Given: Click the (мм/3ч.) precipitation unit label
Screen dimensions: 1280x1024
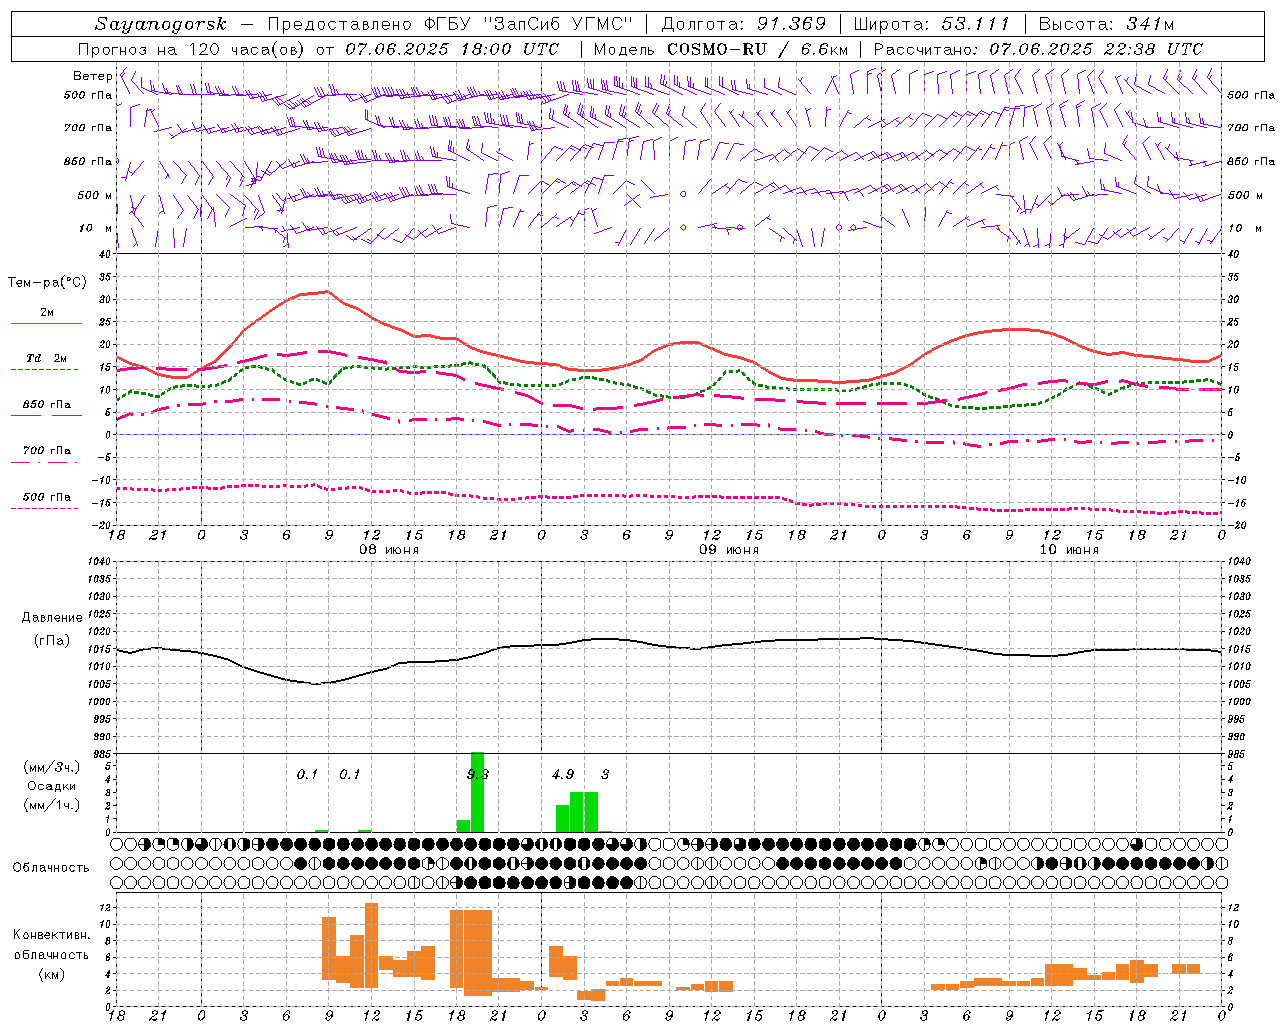Looking at the screenshot, I should pyautogui.click(x=52, y=767).
